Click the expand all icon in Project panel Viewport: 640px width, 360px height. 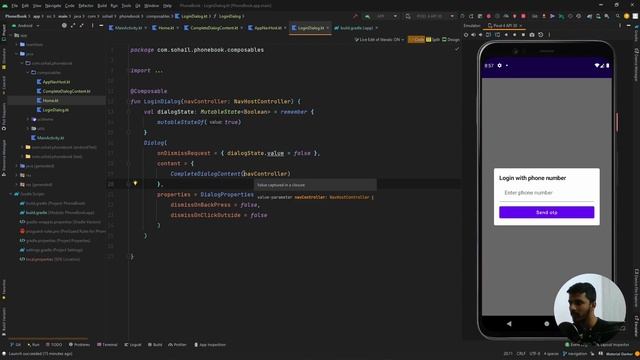(73, 25)
